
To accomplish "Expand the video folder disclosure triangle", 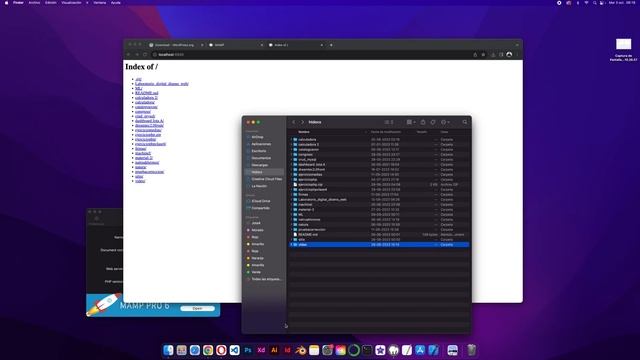I will click(291, 244).
